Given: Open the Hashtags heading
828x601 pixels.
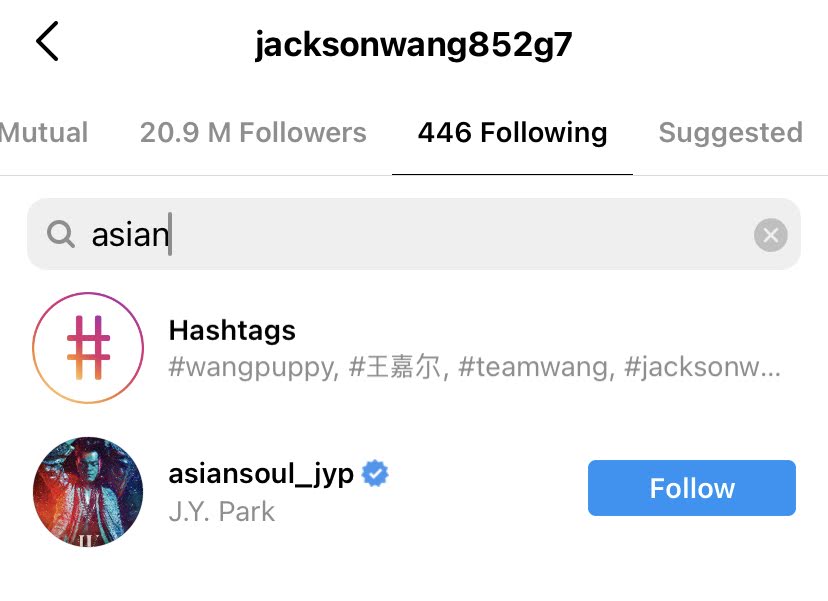Looking at the screenshot, I should pos(232,331).
